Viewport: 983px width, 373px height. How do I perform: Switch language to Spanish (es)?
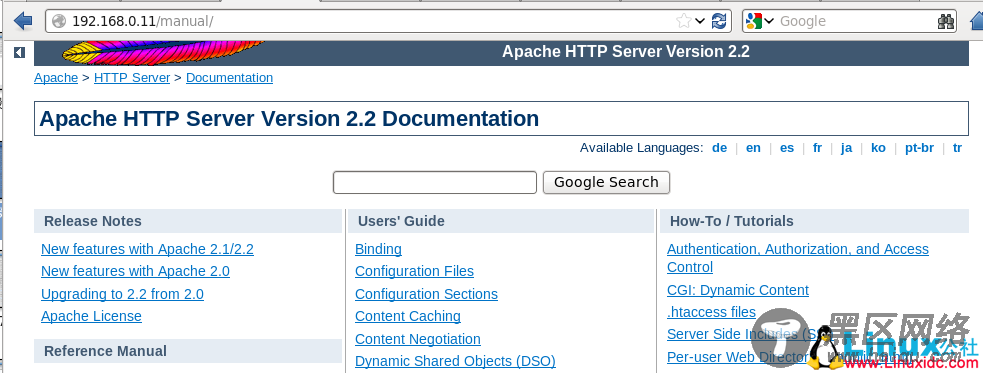pos(787,148)
